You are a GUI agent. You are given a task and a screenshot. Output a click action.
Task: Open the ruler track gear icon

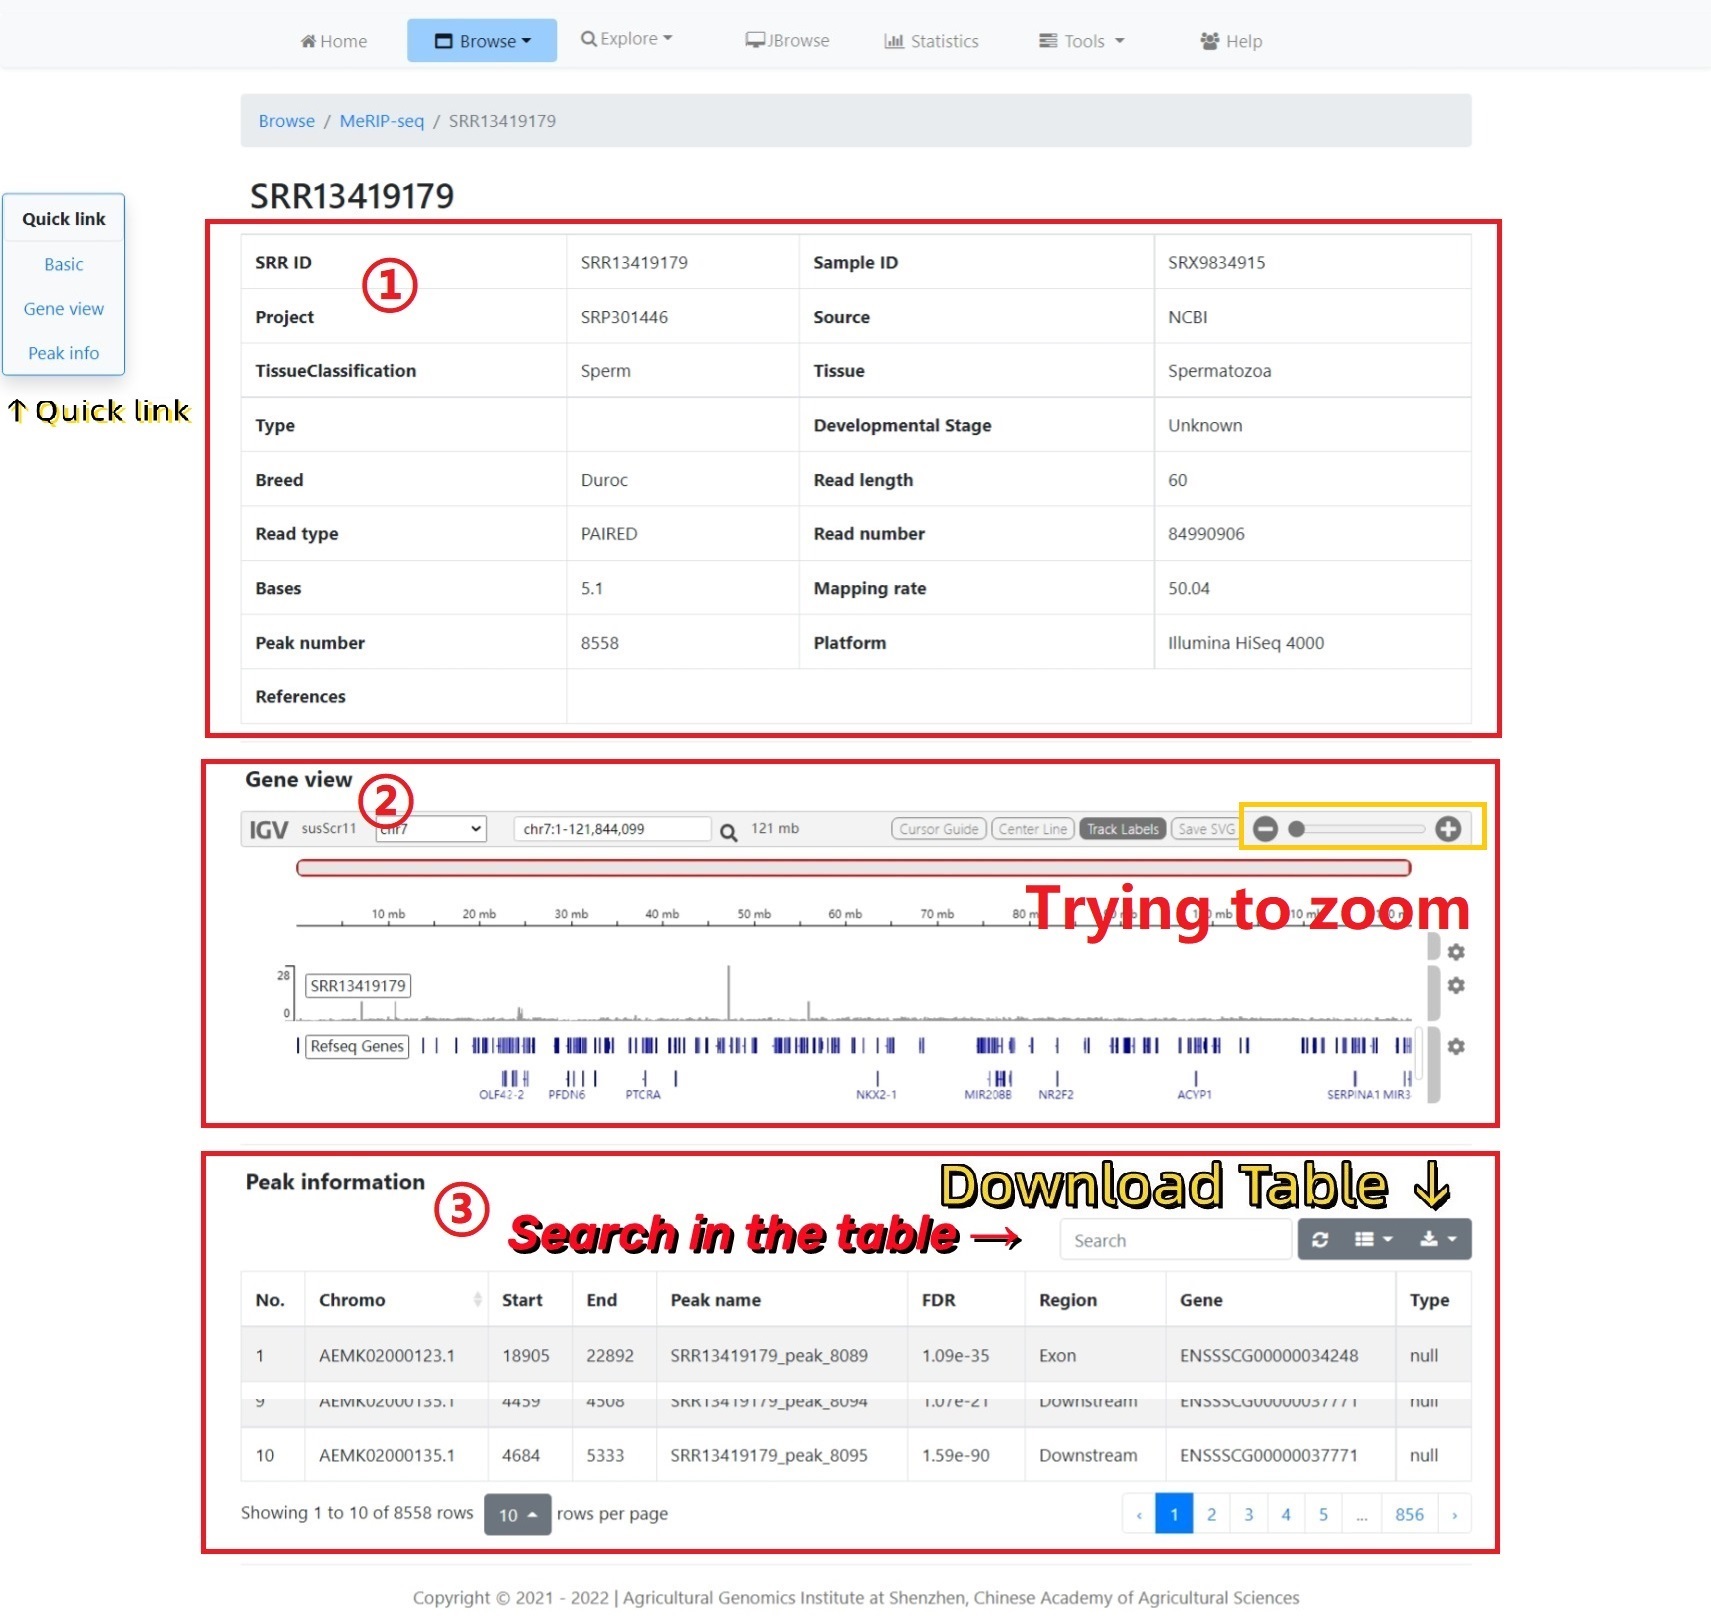1456,952
